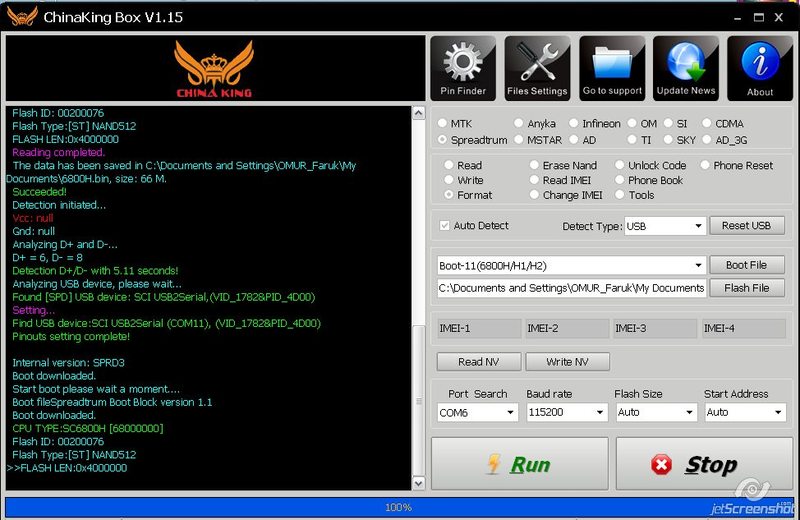Open Files Settings
The height and width of the screenshot is (520, 800).
click(537, 68)
